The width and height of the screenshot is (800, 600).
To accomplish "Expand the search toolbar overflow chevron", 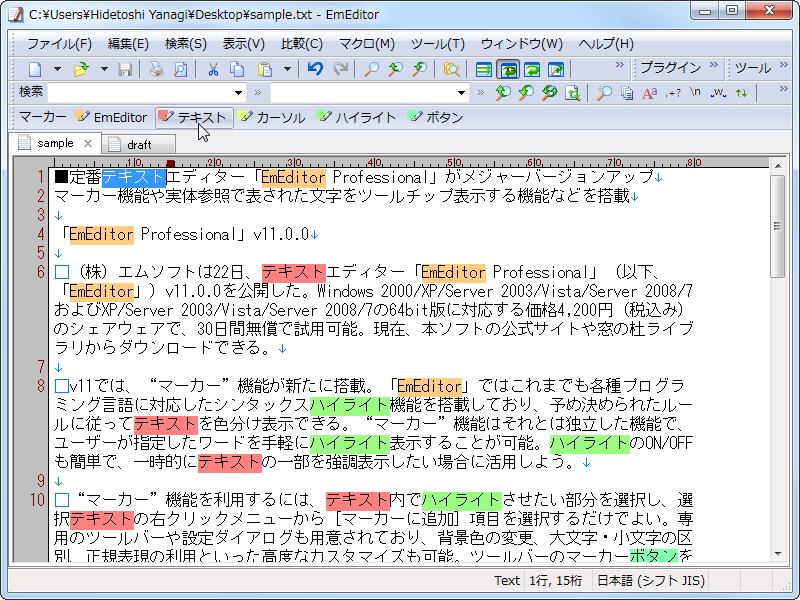I will coord(784,89).
